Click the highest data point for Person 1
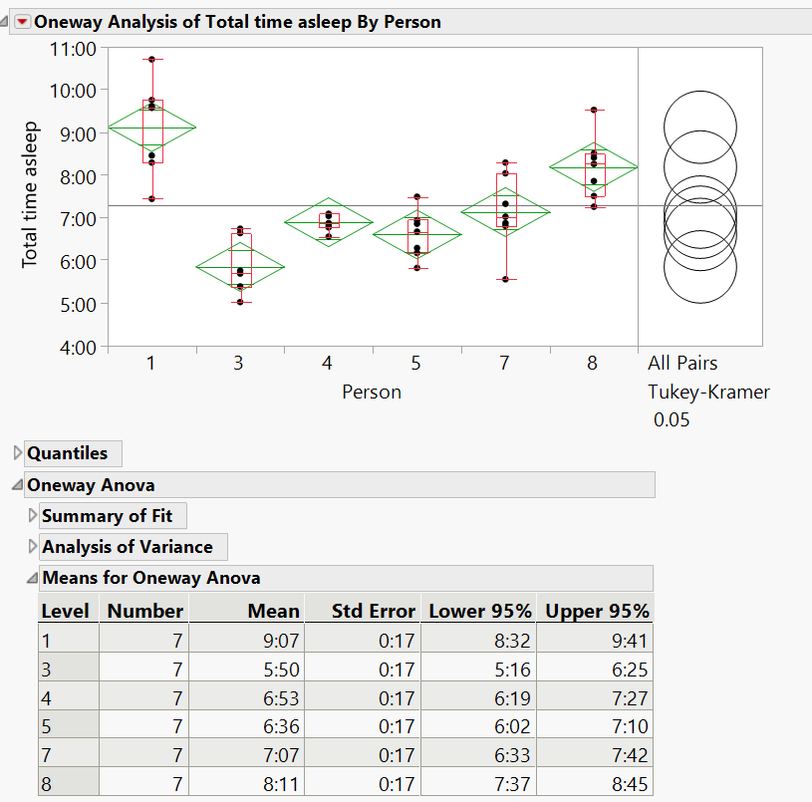 [152, 60]
